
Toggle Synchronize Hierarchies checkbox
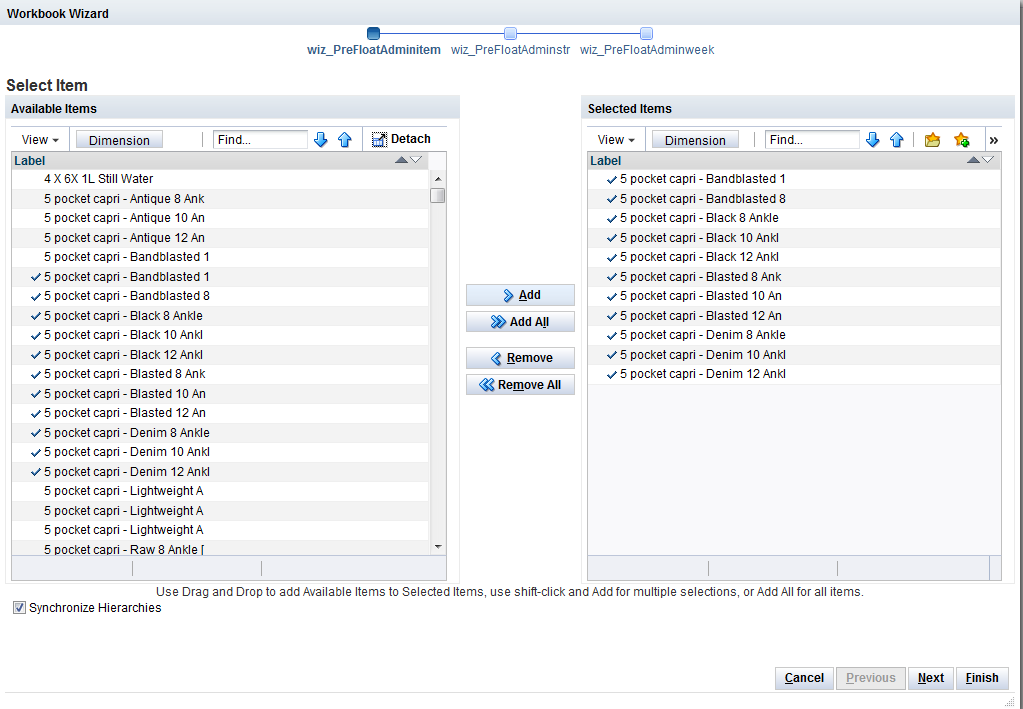(20, 608)
